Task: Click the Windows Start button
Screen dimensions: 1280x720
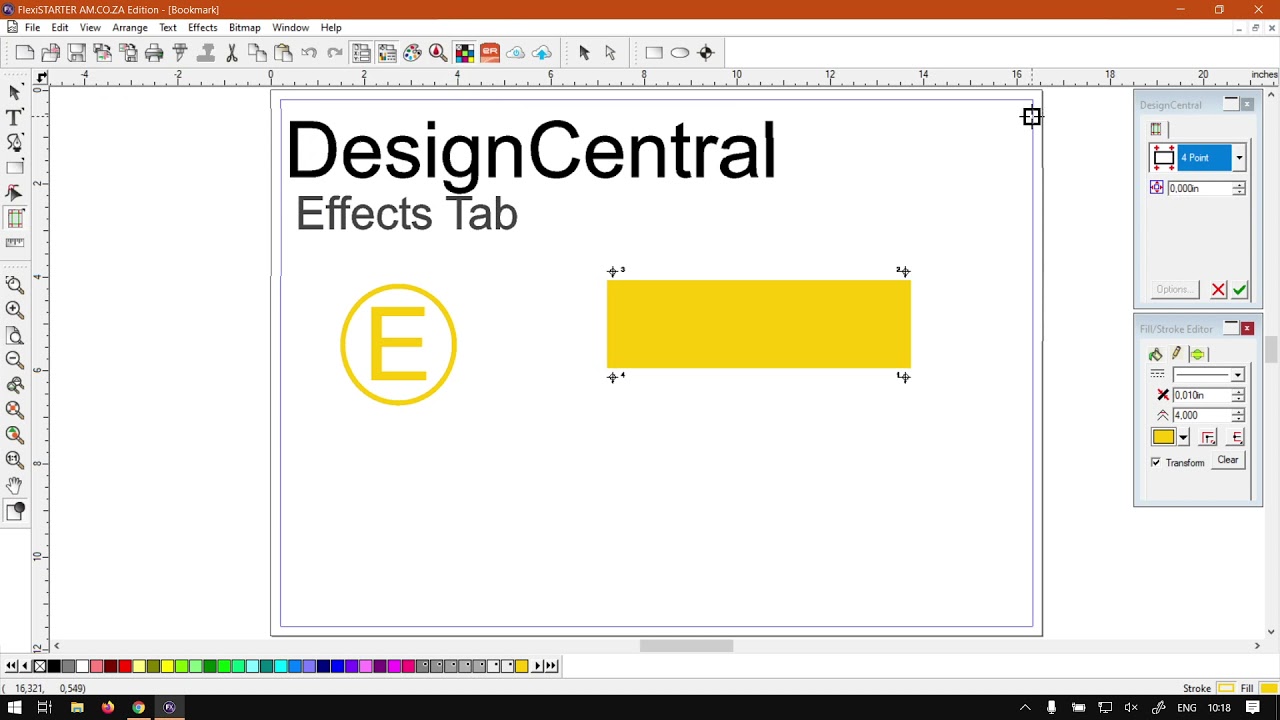Action: (14, 708)
